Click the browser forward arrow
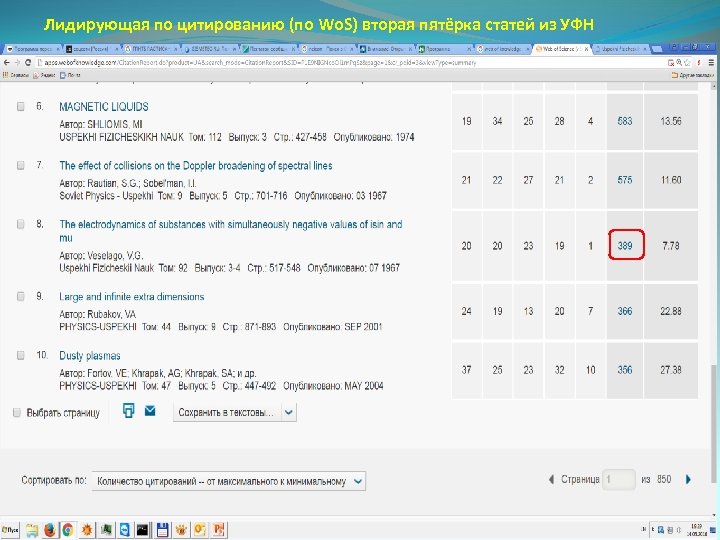This screenshot has width=720, height=540. [x=17, y=62]
